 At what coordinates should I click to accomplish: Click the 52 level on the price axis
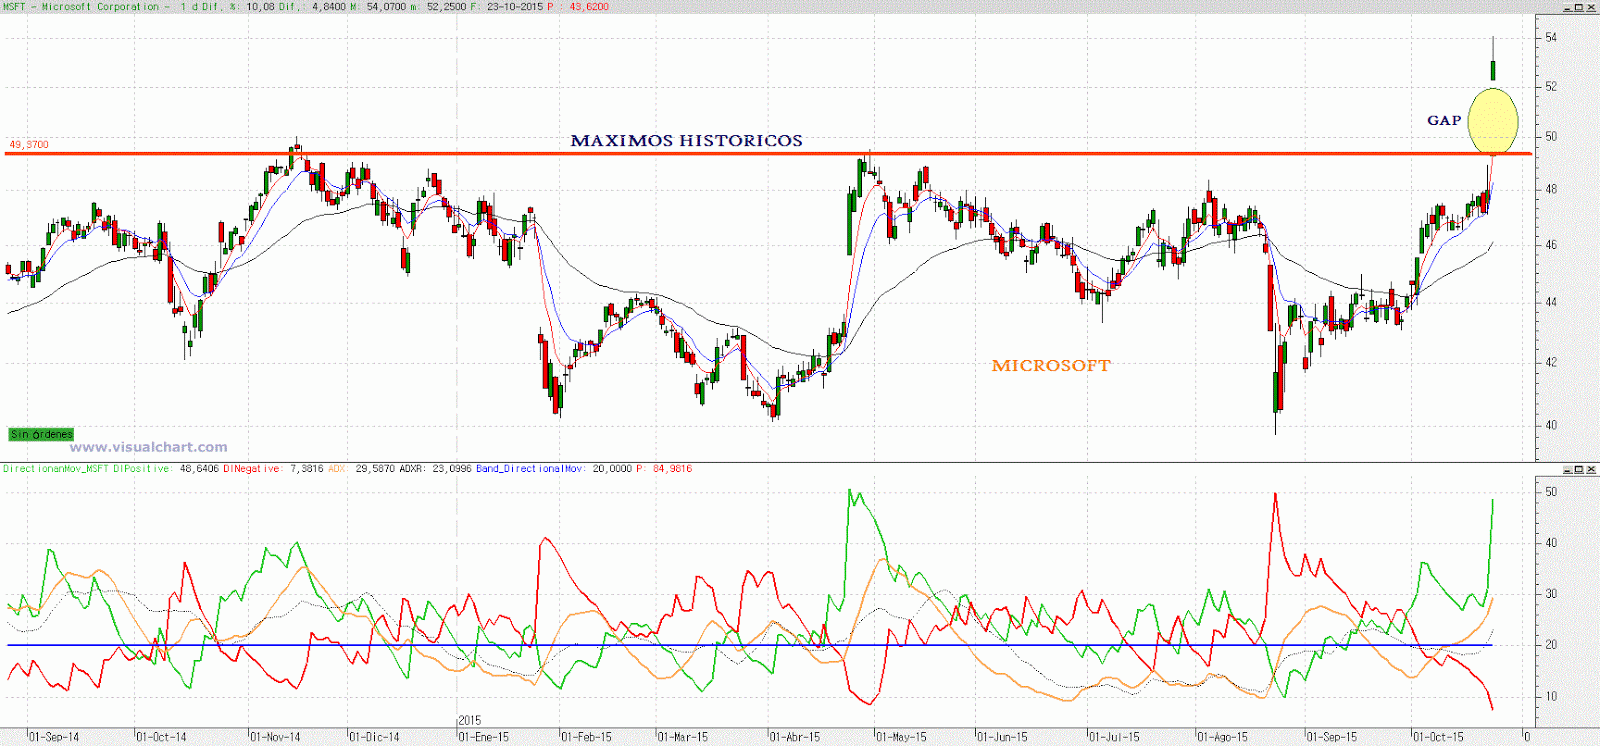(1551, 87)
